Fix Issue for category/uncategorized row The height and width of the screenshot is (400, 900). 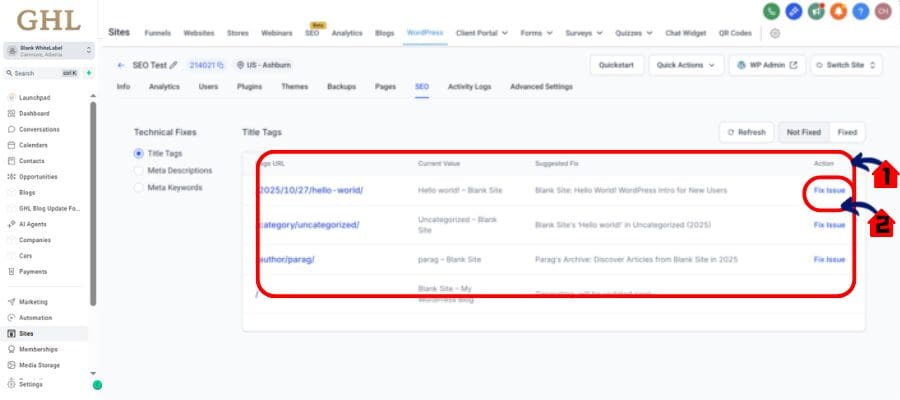(829, 225)
